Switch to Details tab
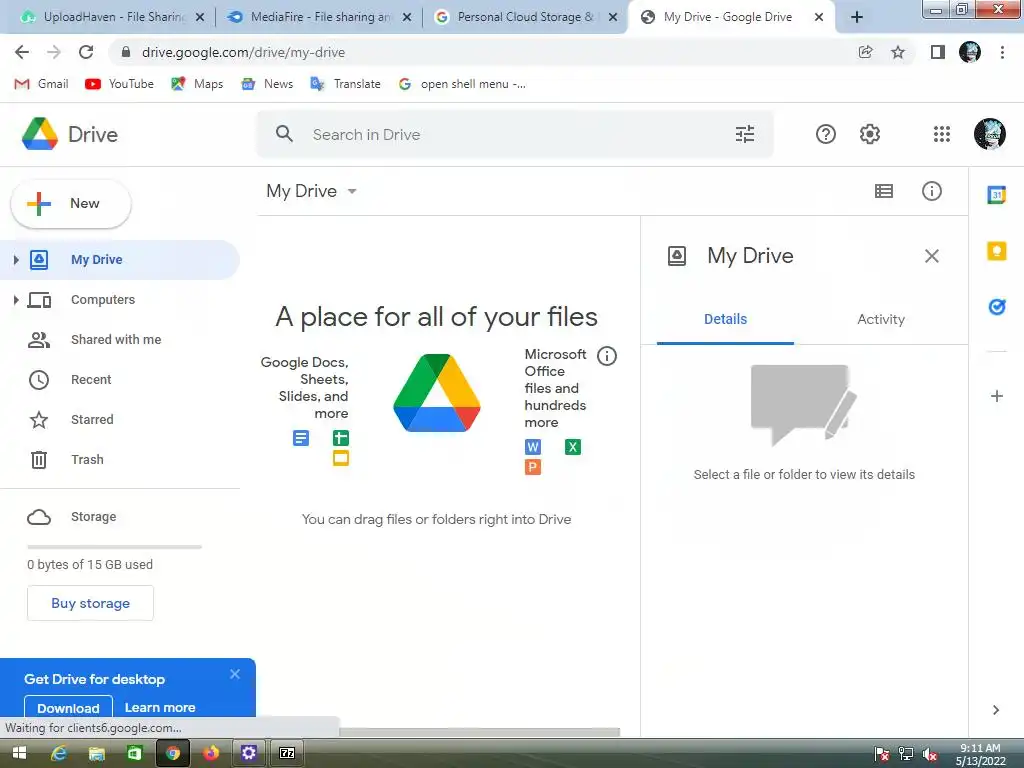The height and width of the screenshot is (768, 1024). tap(725, 319)
